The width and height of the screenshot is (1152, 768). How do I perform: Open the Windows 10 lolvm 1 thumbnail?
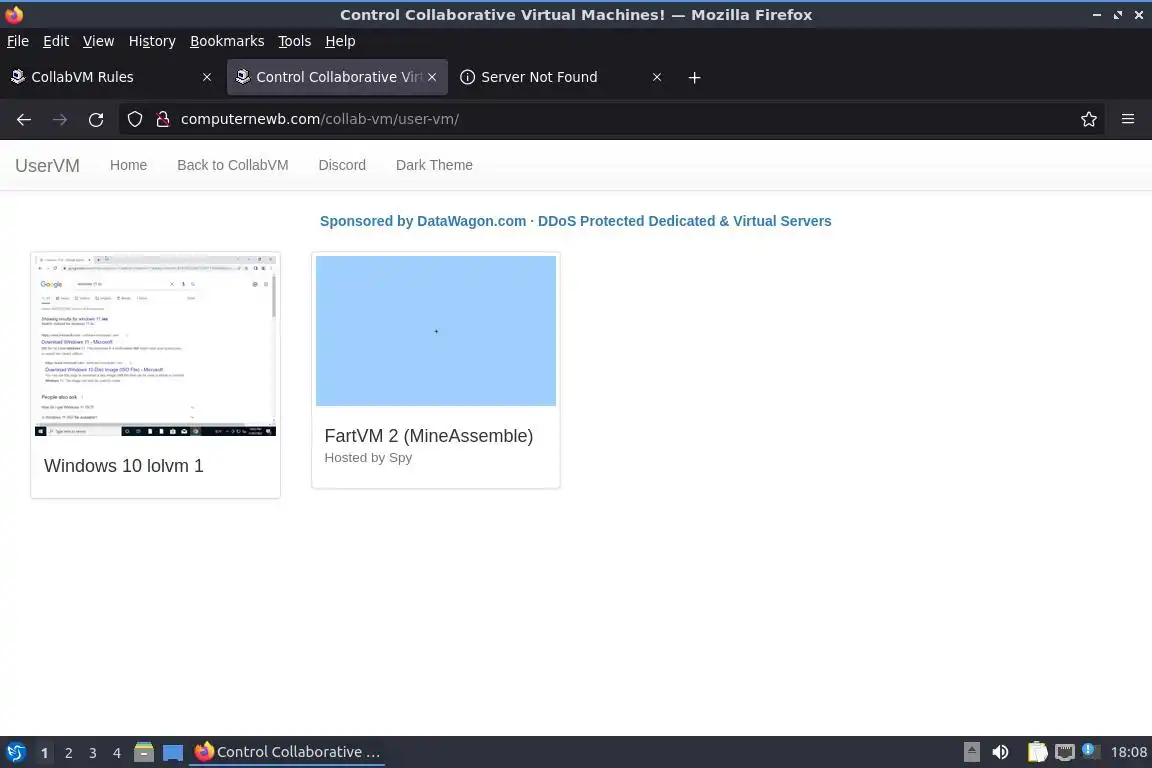pyautogui.click(x=155, y=345)
